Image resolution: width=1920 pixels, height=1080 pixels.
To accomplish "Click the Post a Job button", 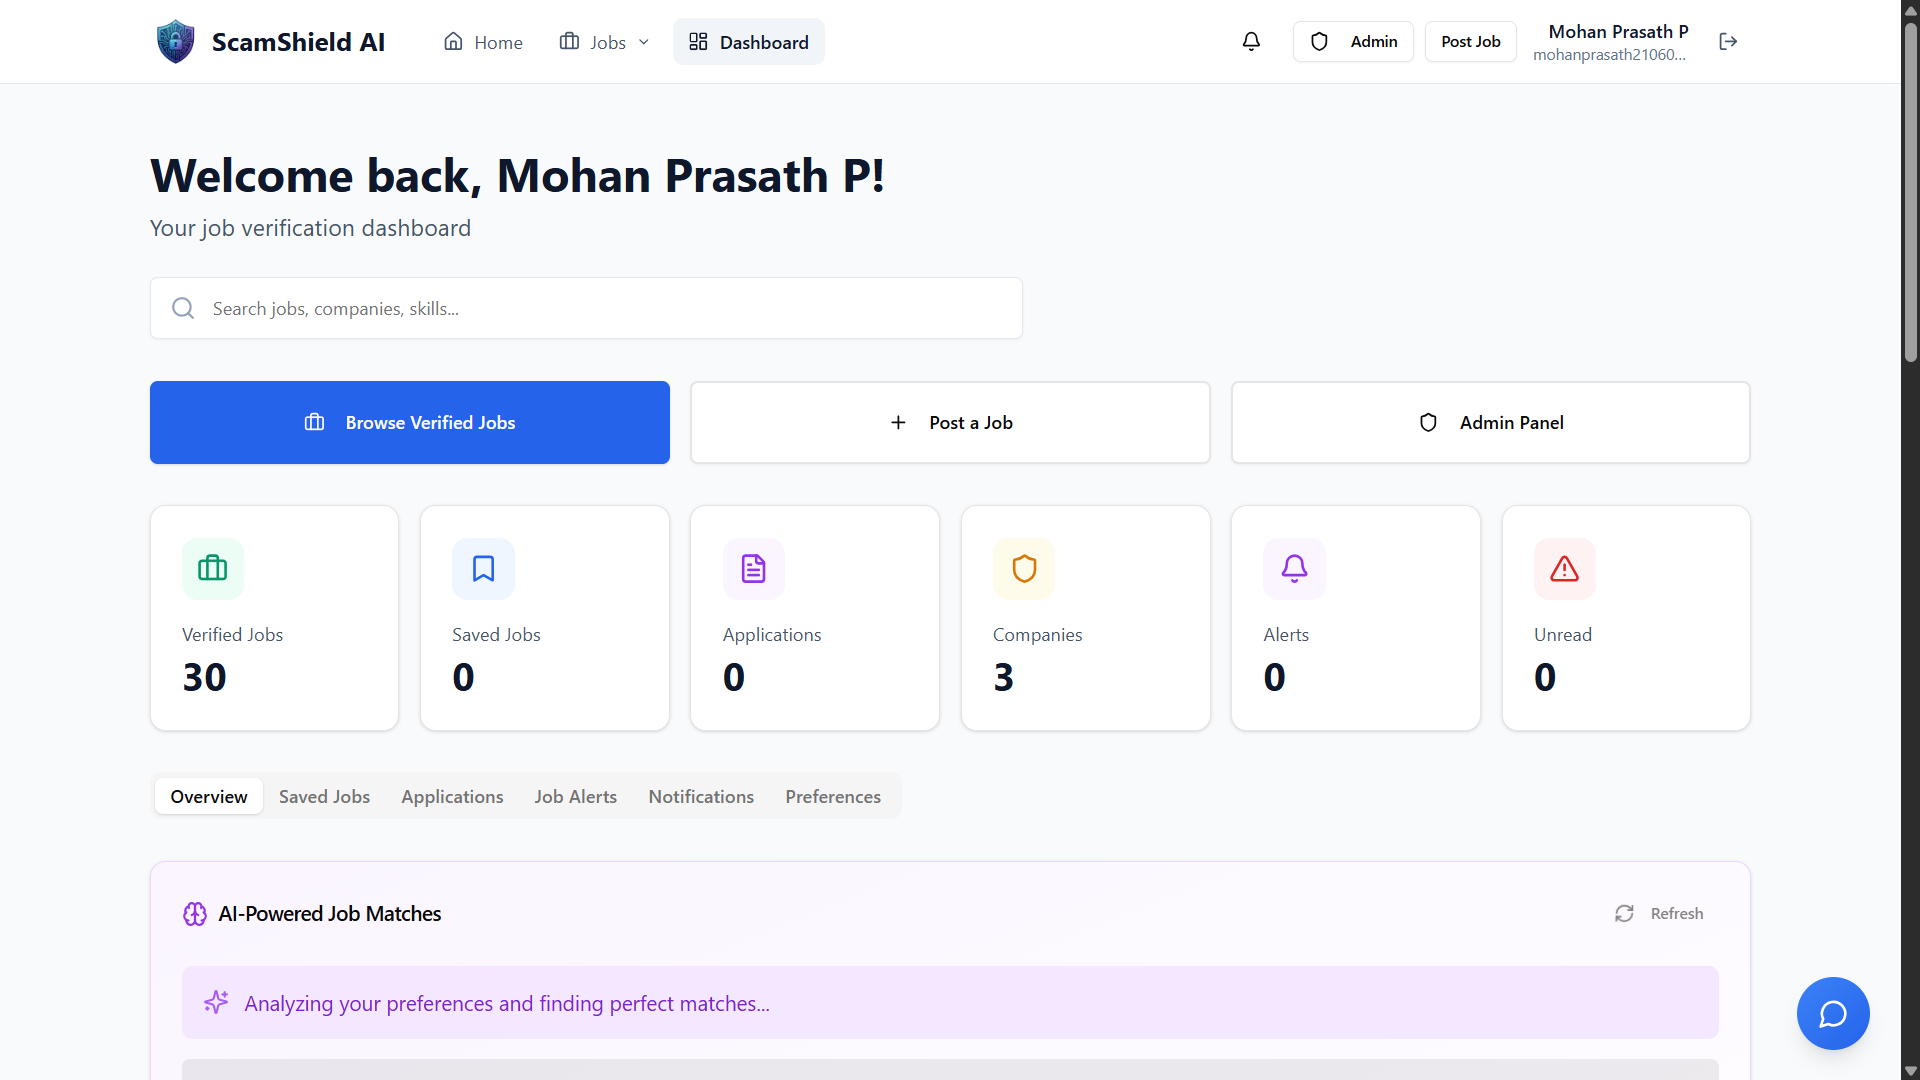I will pos(950,422).
